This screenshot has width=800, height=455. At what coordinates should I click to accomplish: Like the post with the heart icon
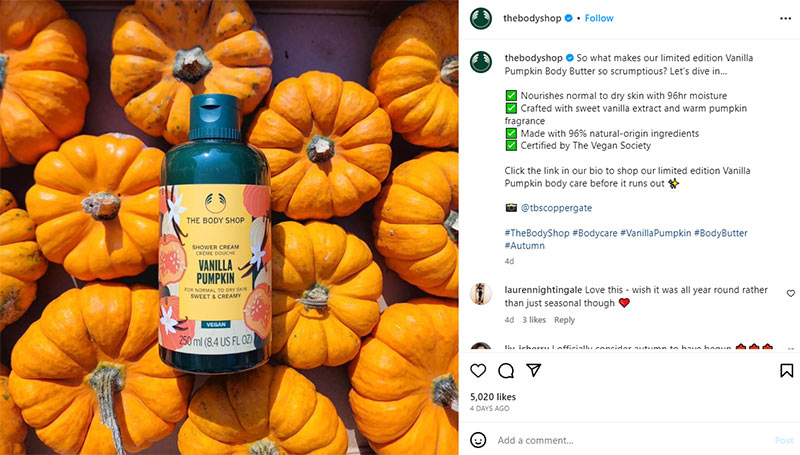click(x=478, y=370)
